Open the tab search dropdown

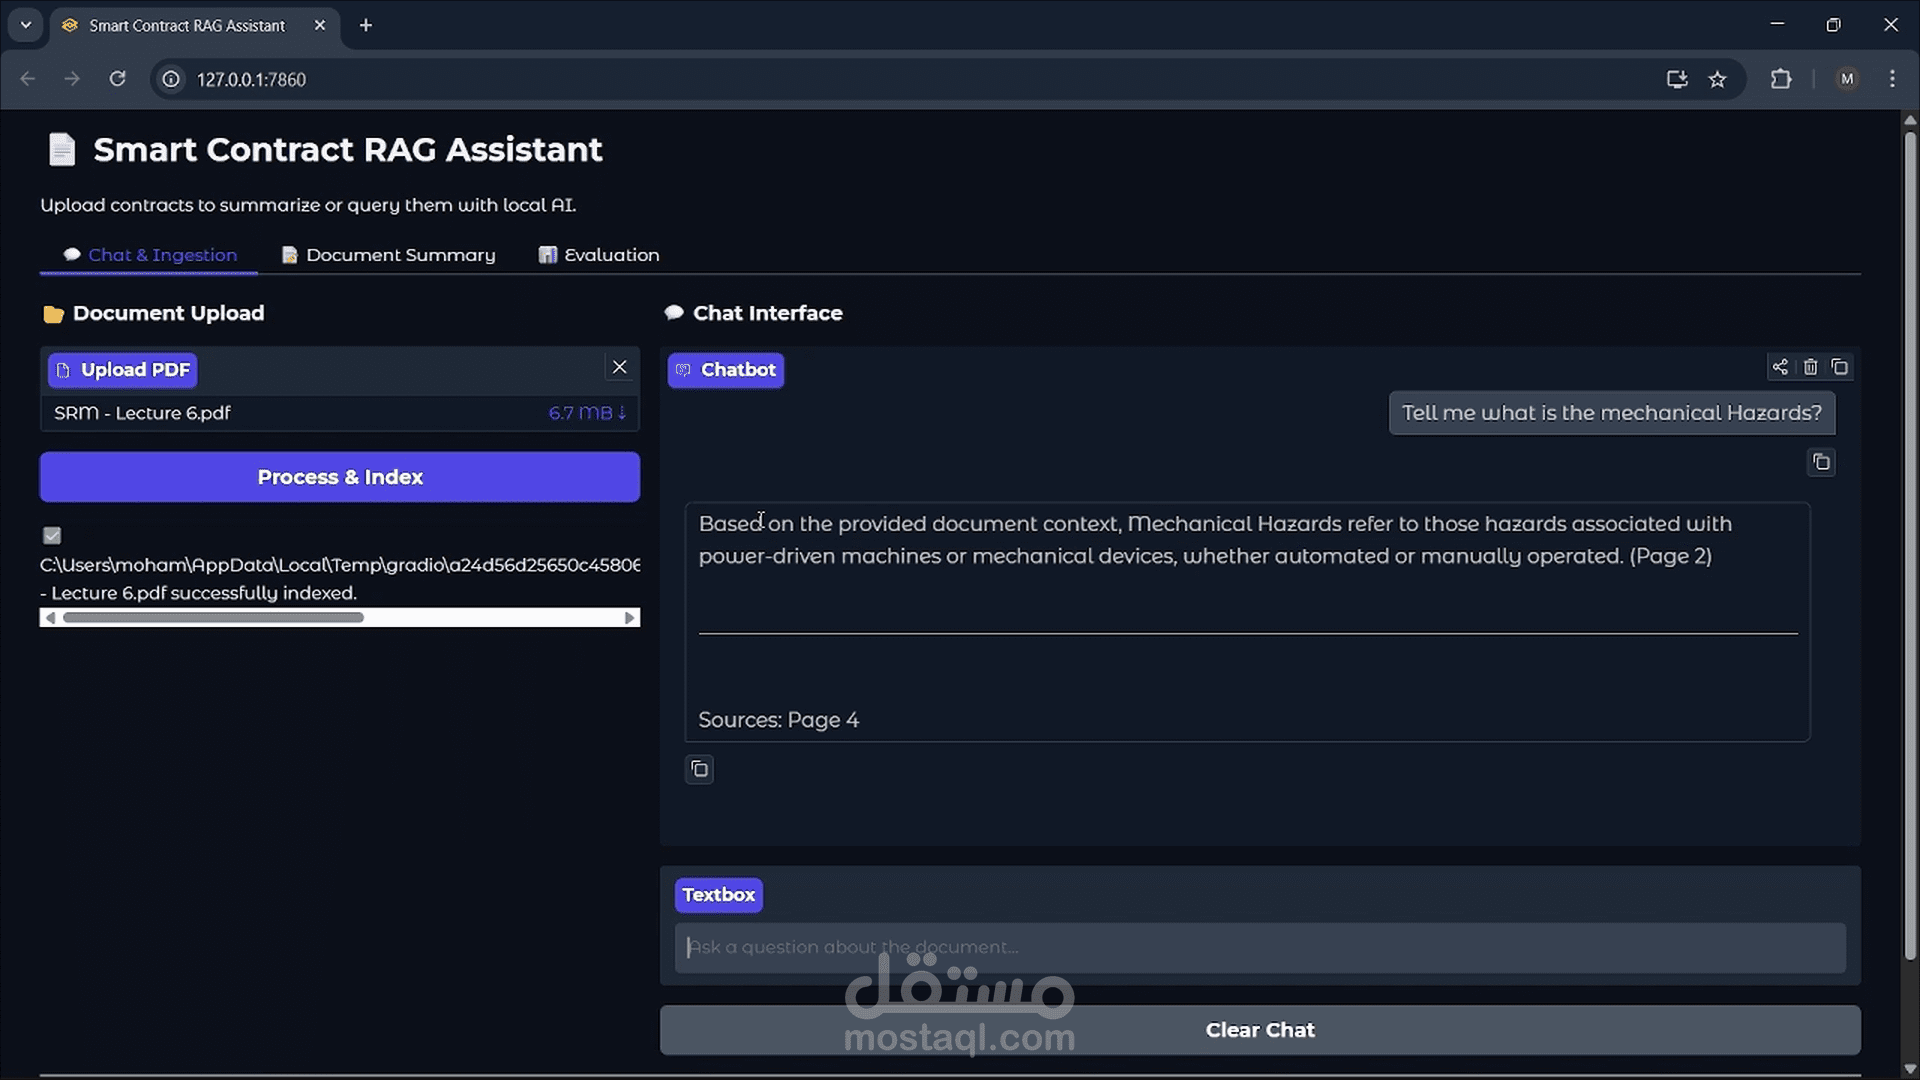click(x=26, y=25)
